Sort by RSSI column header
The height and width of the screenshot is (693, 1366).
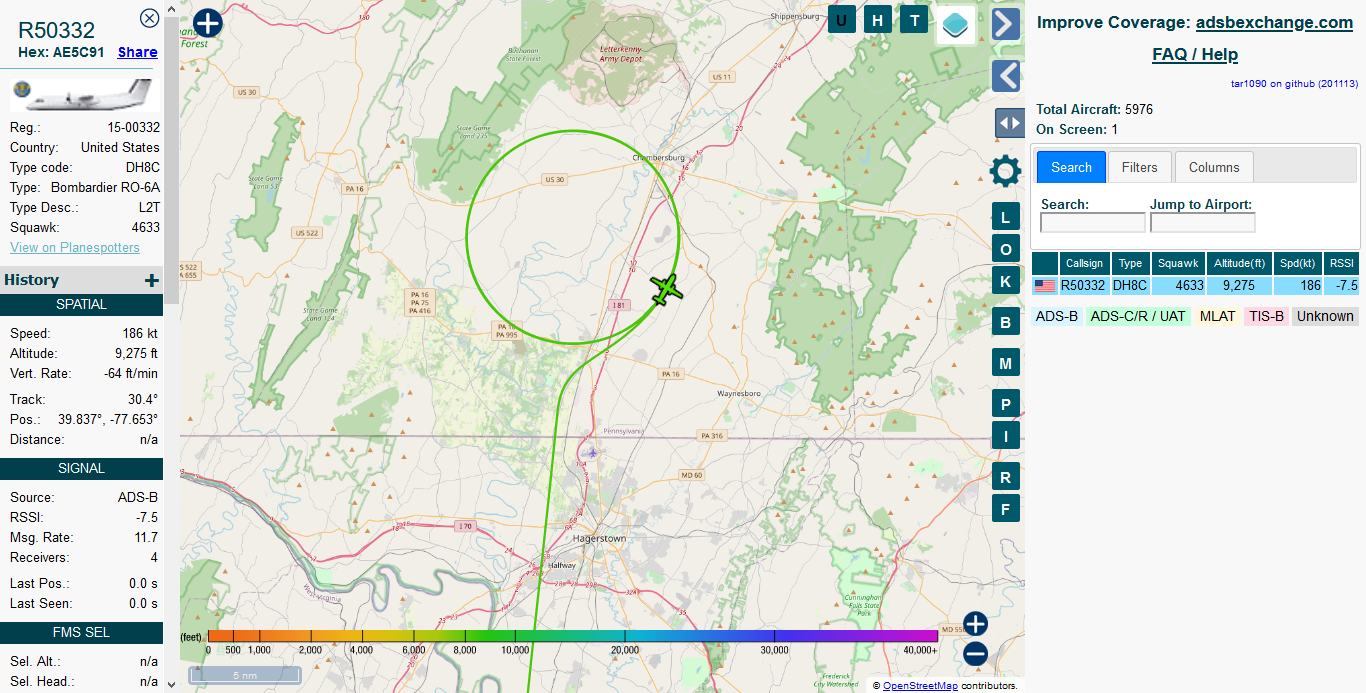pos(1341,263)
